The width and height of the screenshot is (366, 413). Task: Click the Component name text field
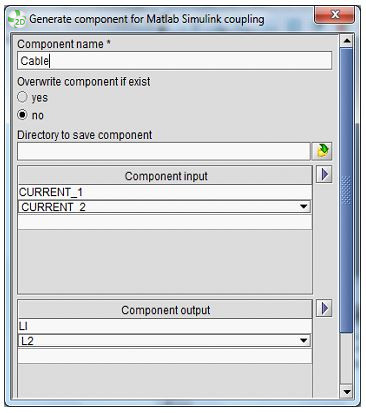point(175,61)
